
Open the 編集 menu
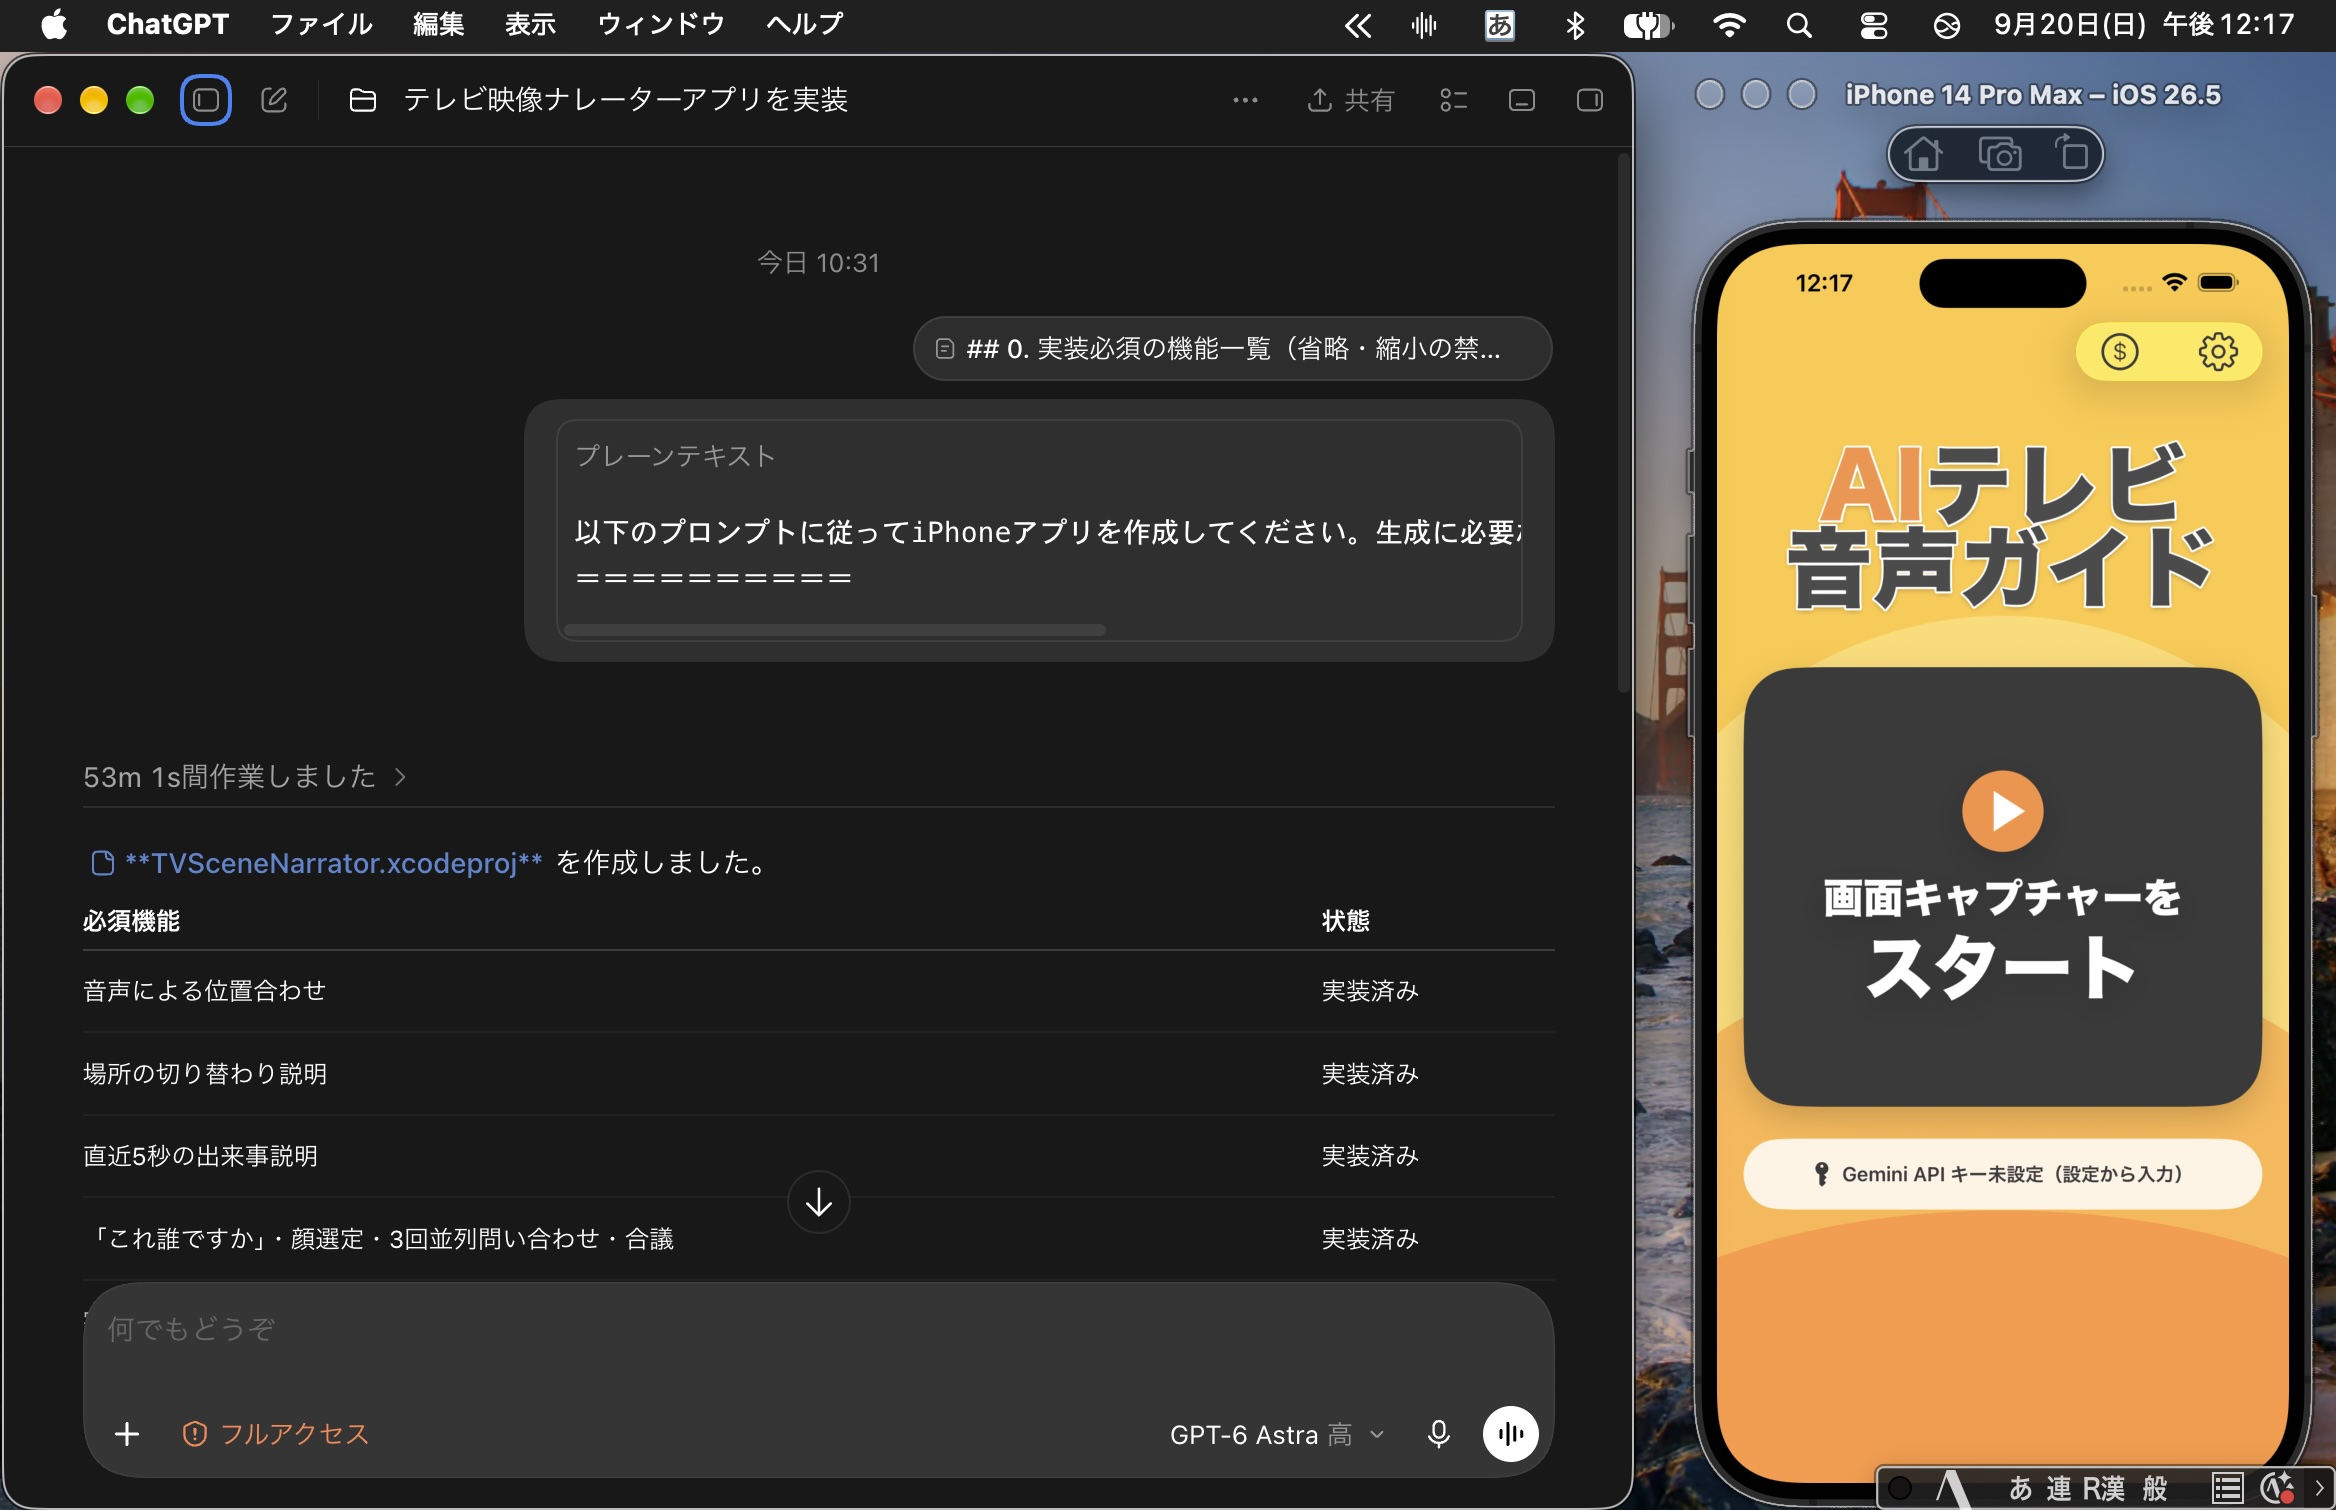pyautogui.click(x=439, y=24)
